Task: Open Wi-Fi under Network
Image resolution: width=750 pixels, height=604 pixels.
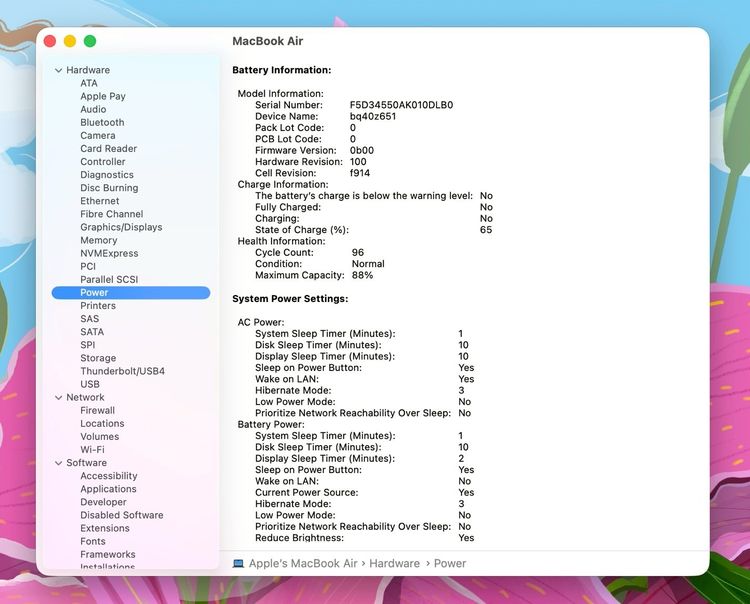Action: pyautogui.click(x=92, y=450)
